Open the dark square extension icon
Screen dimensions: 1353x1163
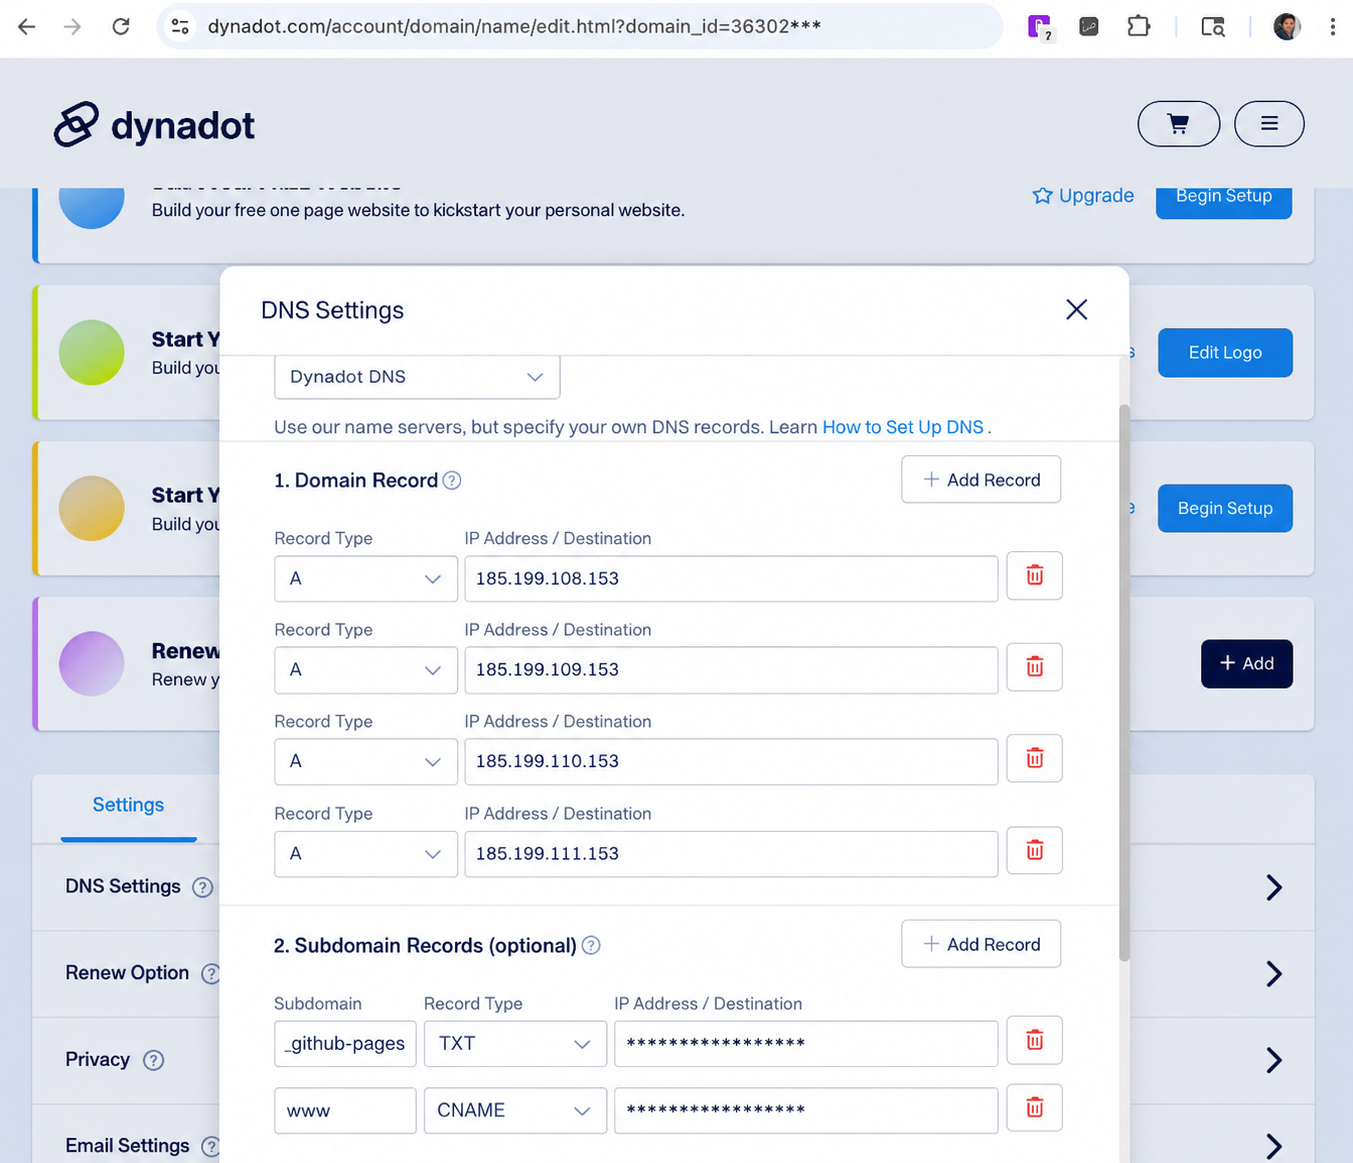(x=1089, y=27)
